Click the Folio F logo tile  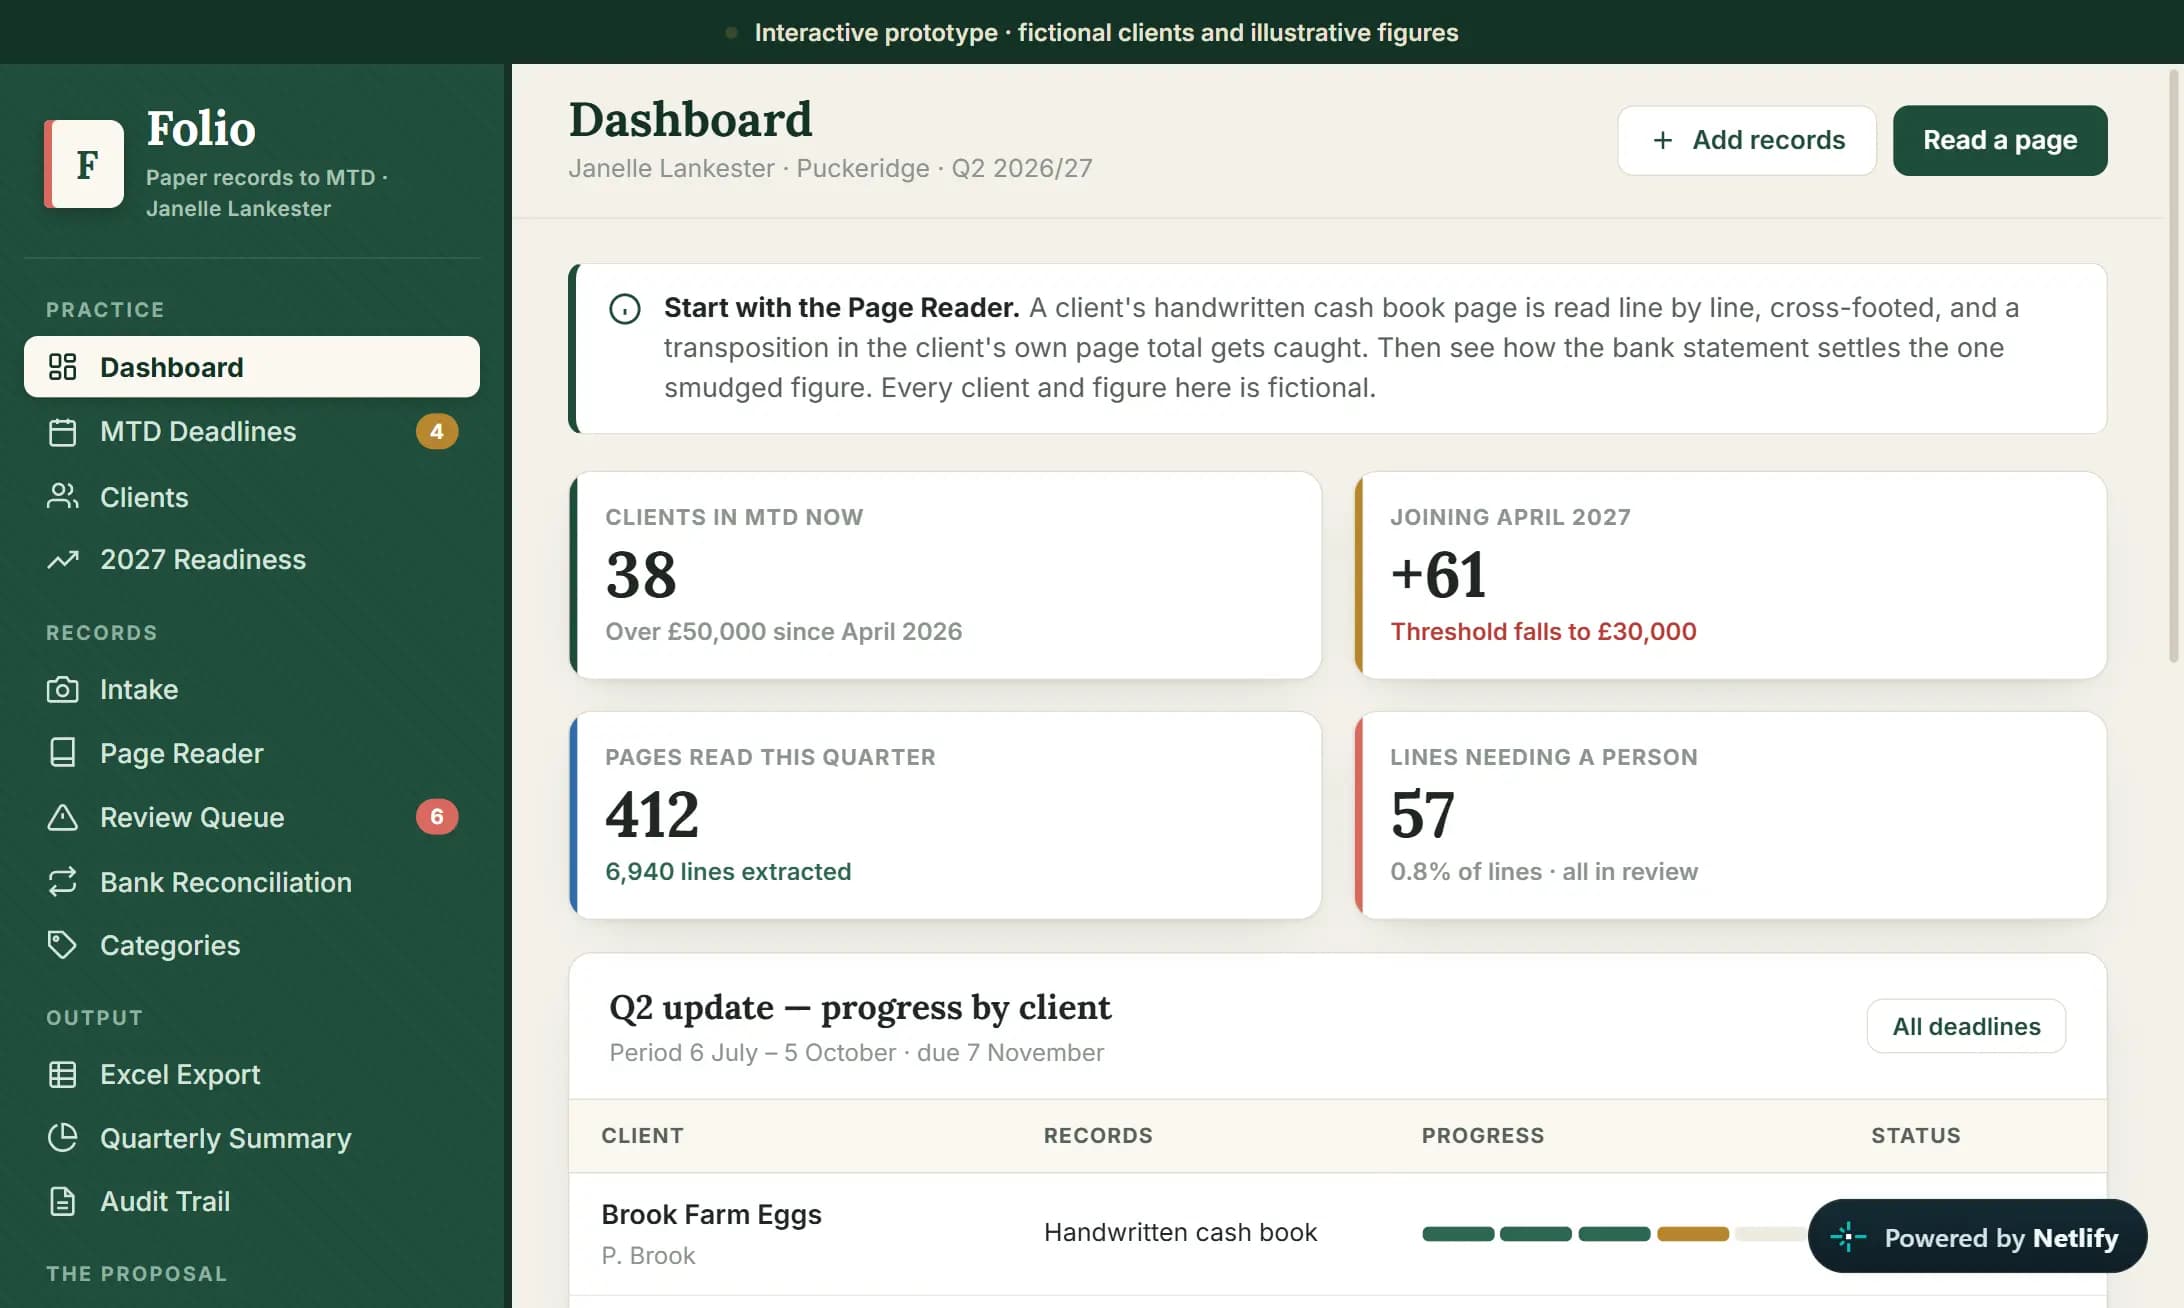pos(85,164)
